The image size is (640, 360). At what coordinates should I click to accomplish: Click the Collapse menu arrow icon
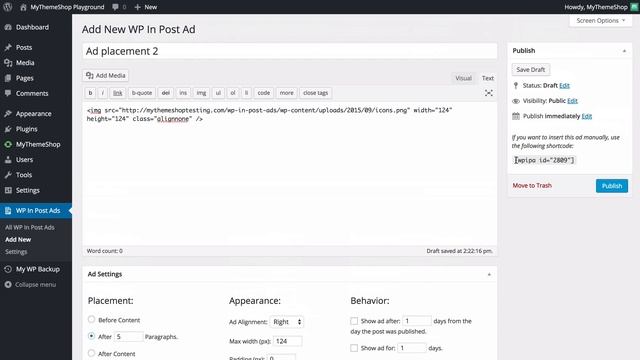tap(8, 284)
